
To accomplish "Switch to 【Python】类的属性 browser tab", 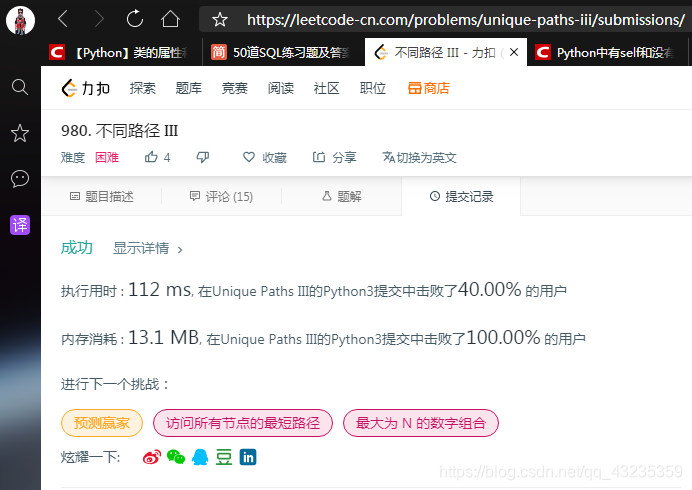I will point(121,53).
